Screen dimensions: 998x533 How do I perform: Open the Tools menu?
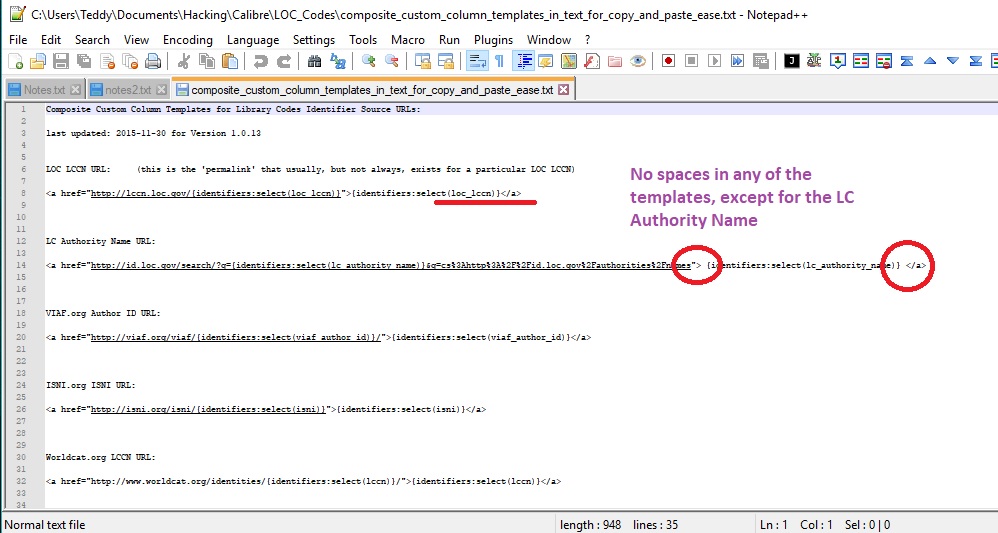363,39
